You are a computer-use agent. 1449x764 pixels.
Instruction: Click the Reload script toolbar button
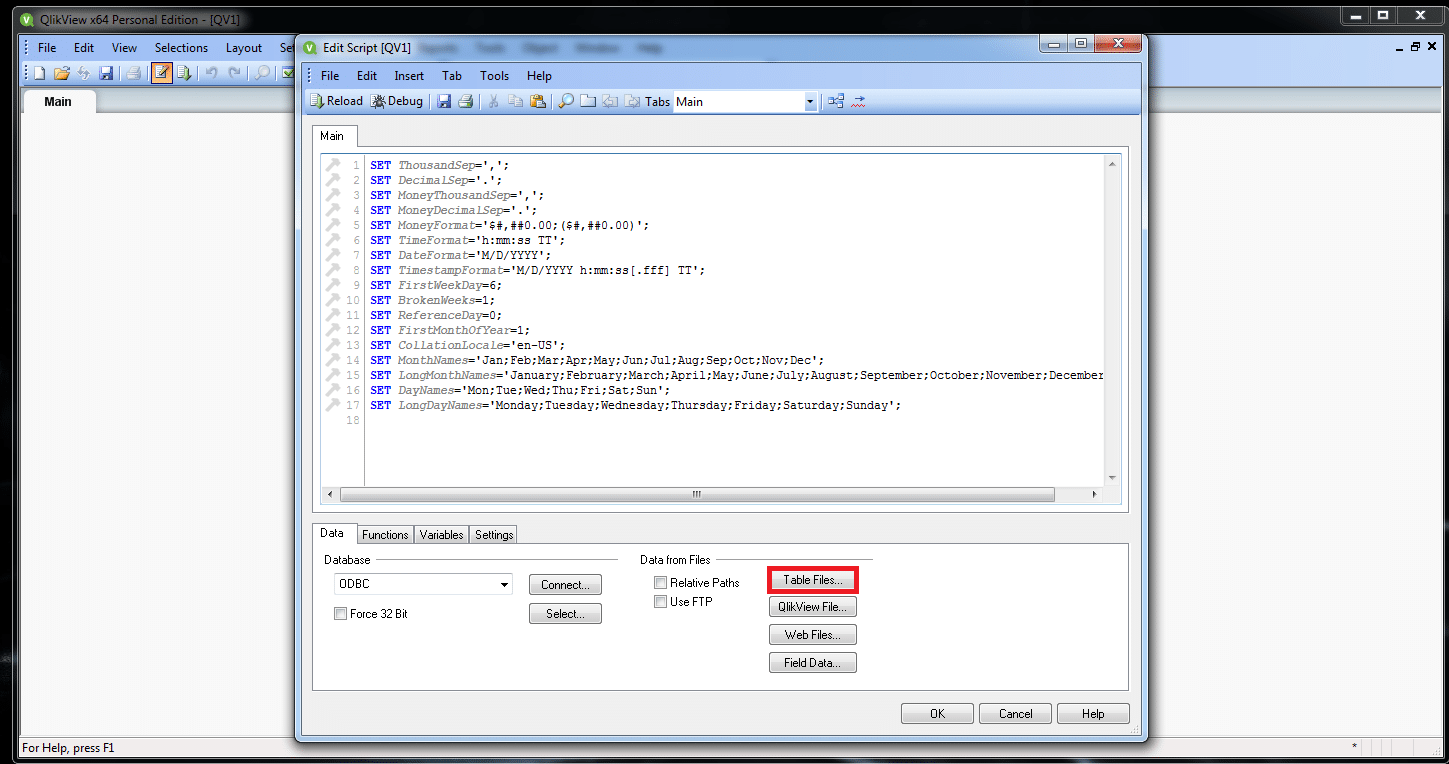[x=337, y=101]
